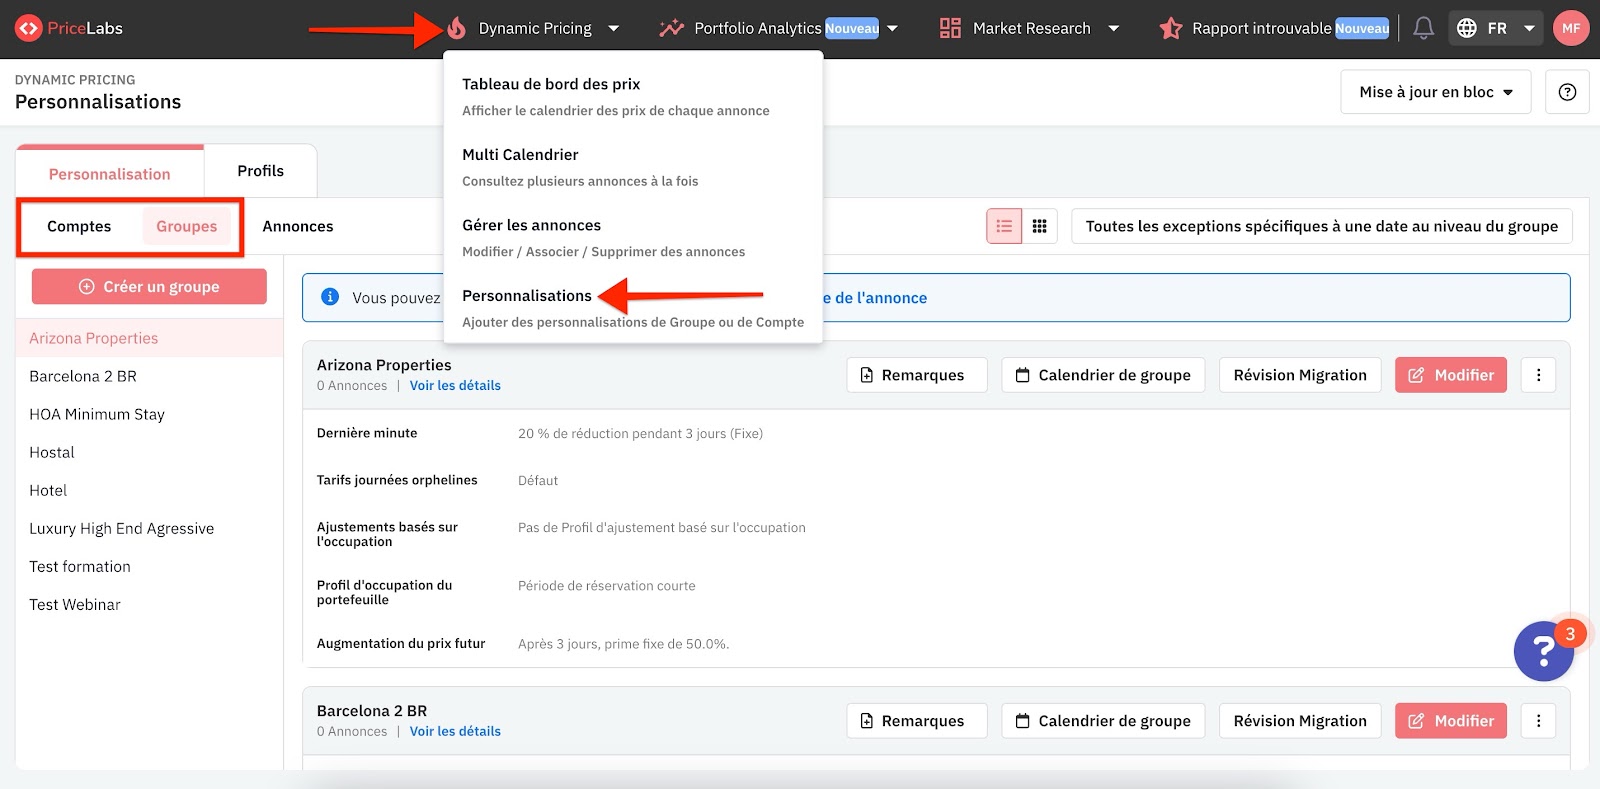Open notifications bell
Image resolution: width=1600 pixels, height=789 pixels.
pyautogui.click(x=1423, y=28)
